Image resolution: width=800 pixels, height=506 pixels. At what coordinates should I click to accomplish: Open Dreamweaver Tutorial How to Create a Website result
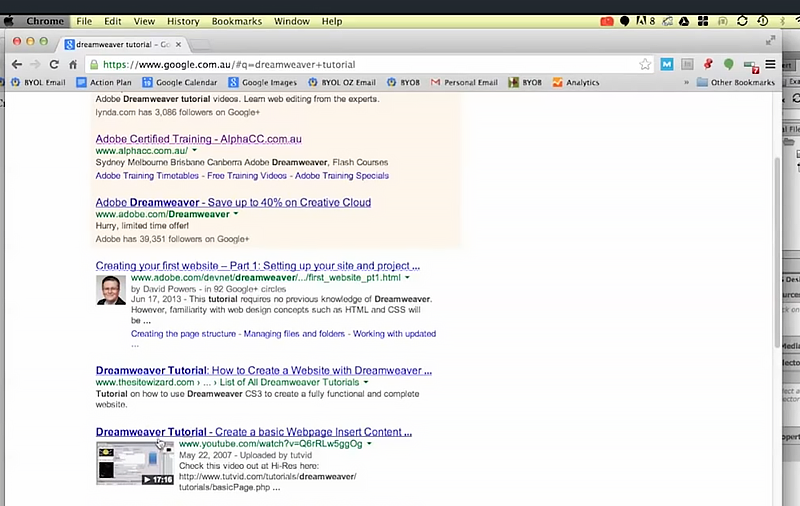264,370
